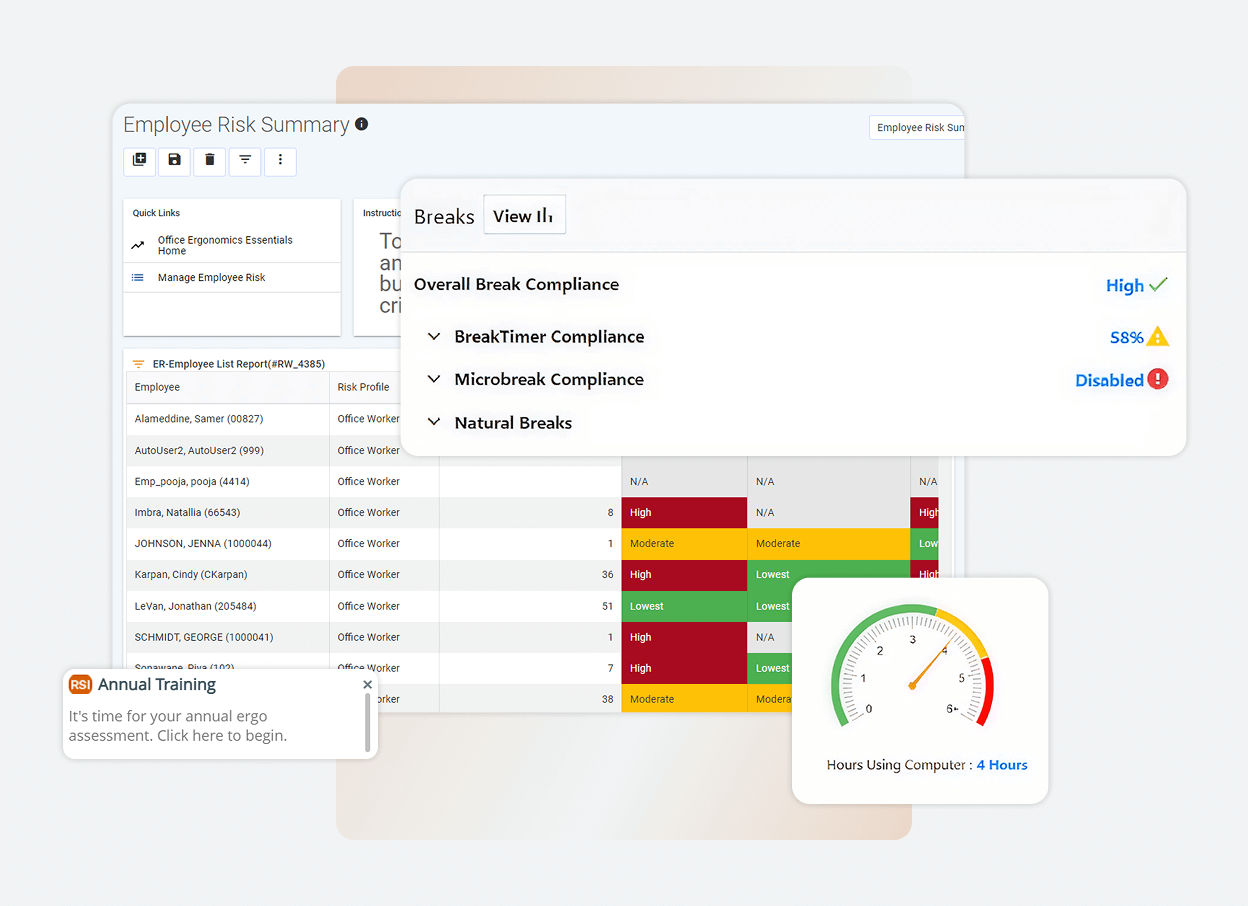Click the red alert icon beside Disabled
The height and width of the screenshot is (906, 1248).
[1158, 379]
